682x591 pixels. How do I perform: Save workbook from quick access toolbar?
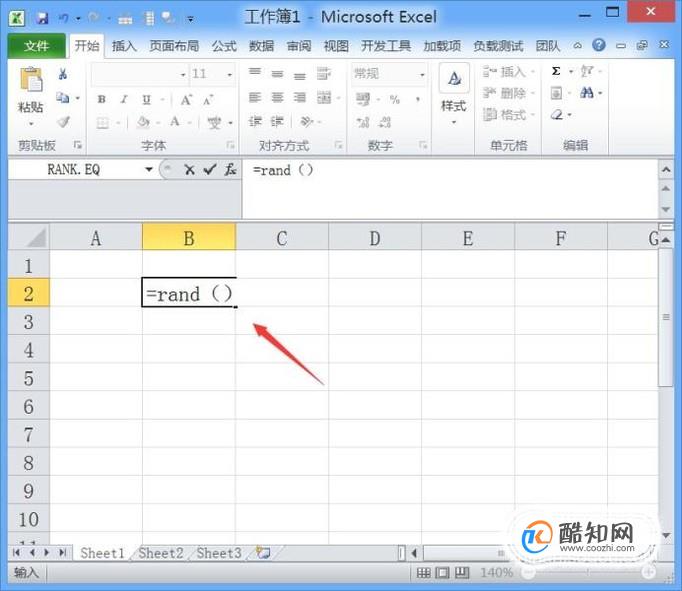pos(42,18)
